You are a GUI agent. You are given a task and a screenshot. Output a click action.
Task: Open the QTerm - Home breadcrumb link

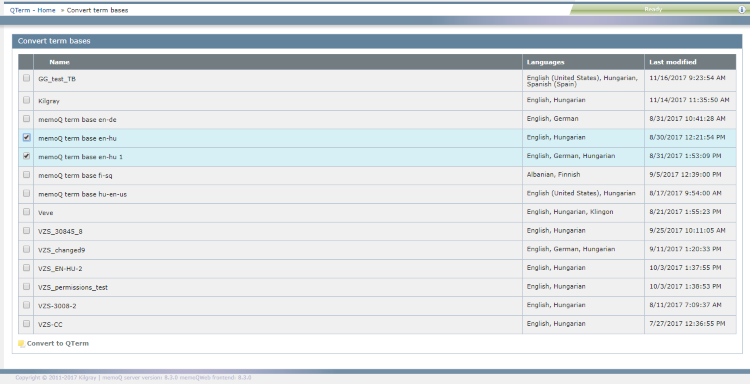(33, 10)
